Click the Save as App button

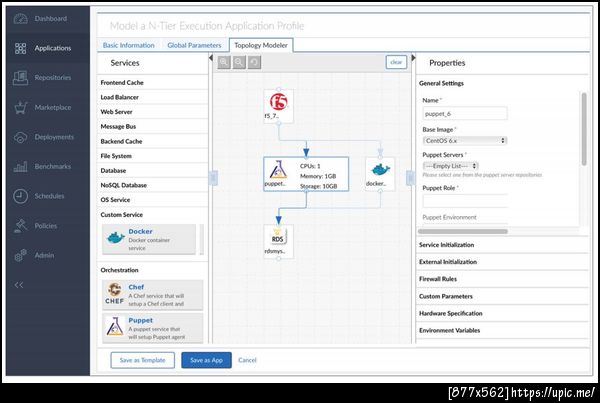(207, 360)
